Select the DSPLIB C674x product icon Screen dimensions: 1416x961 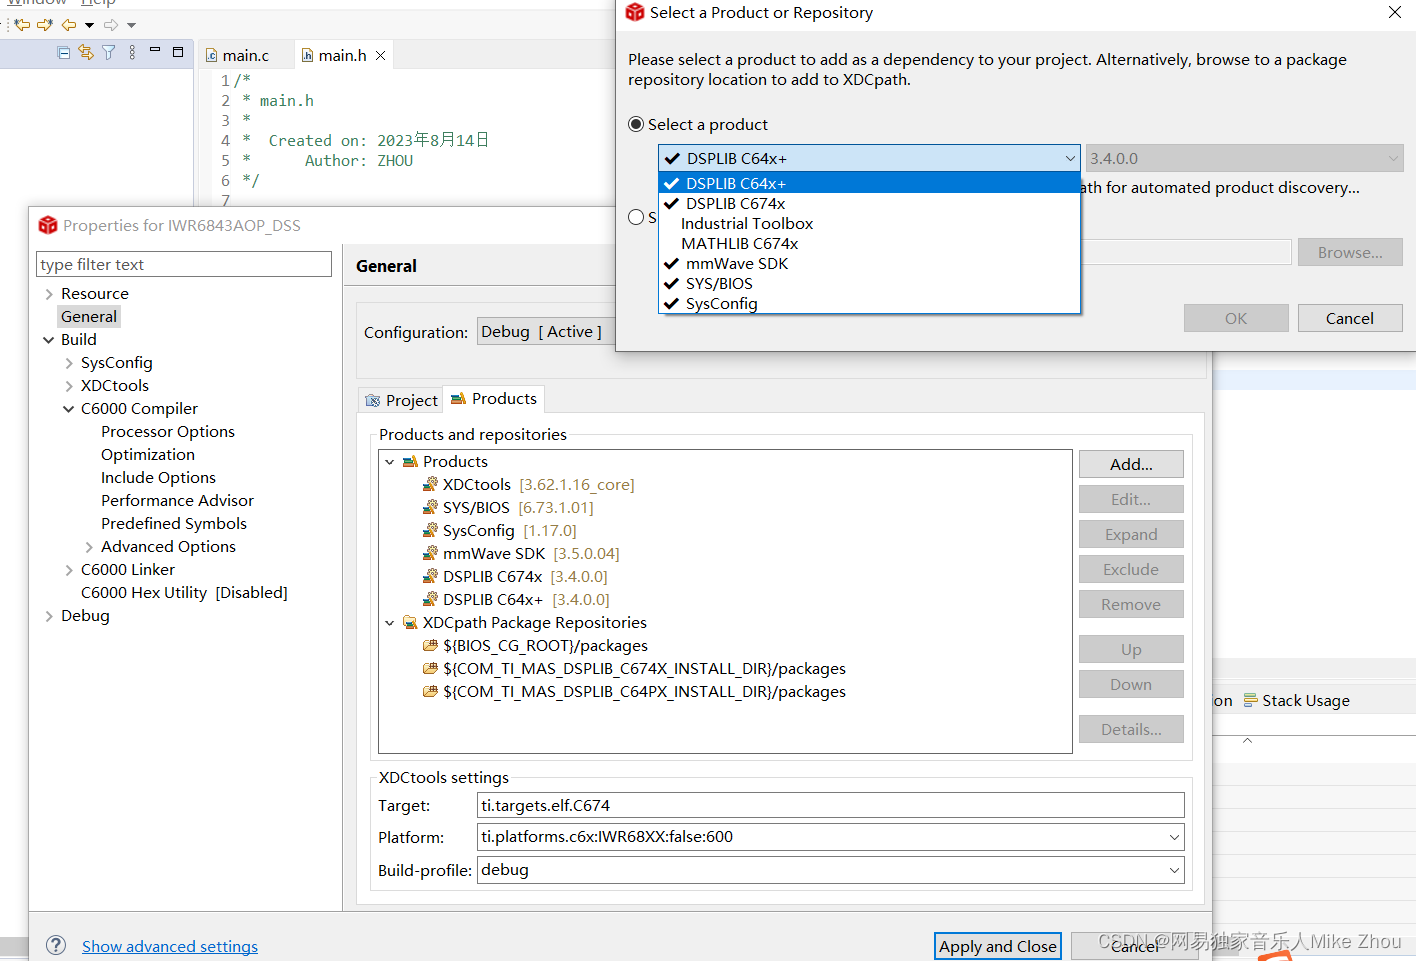click(430, 577)
